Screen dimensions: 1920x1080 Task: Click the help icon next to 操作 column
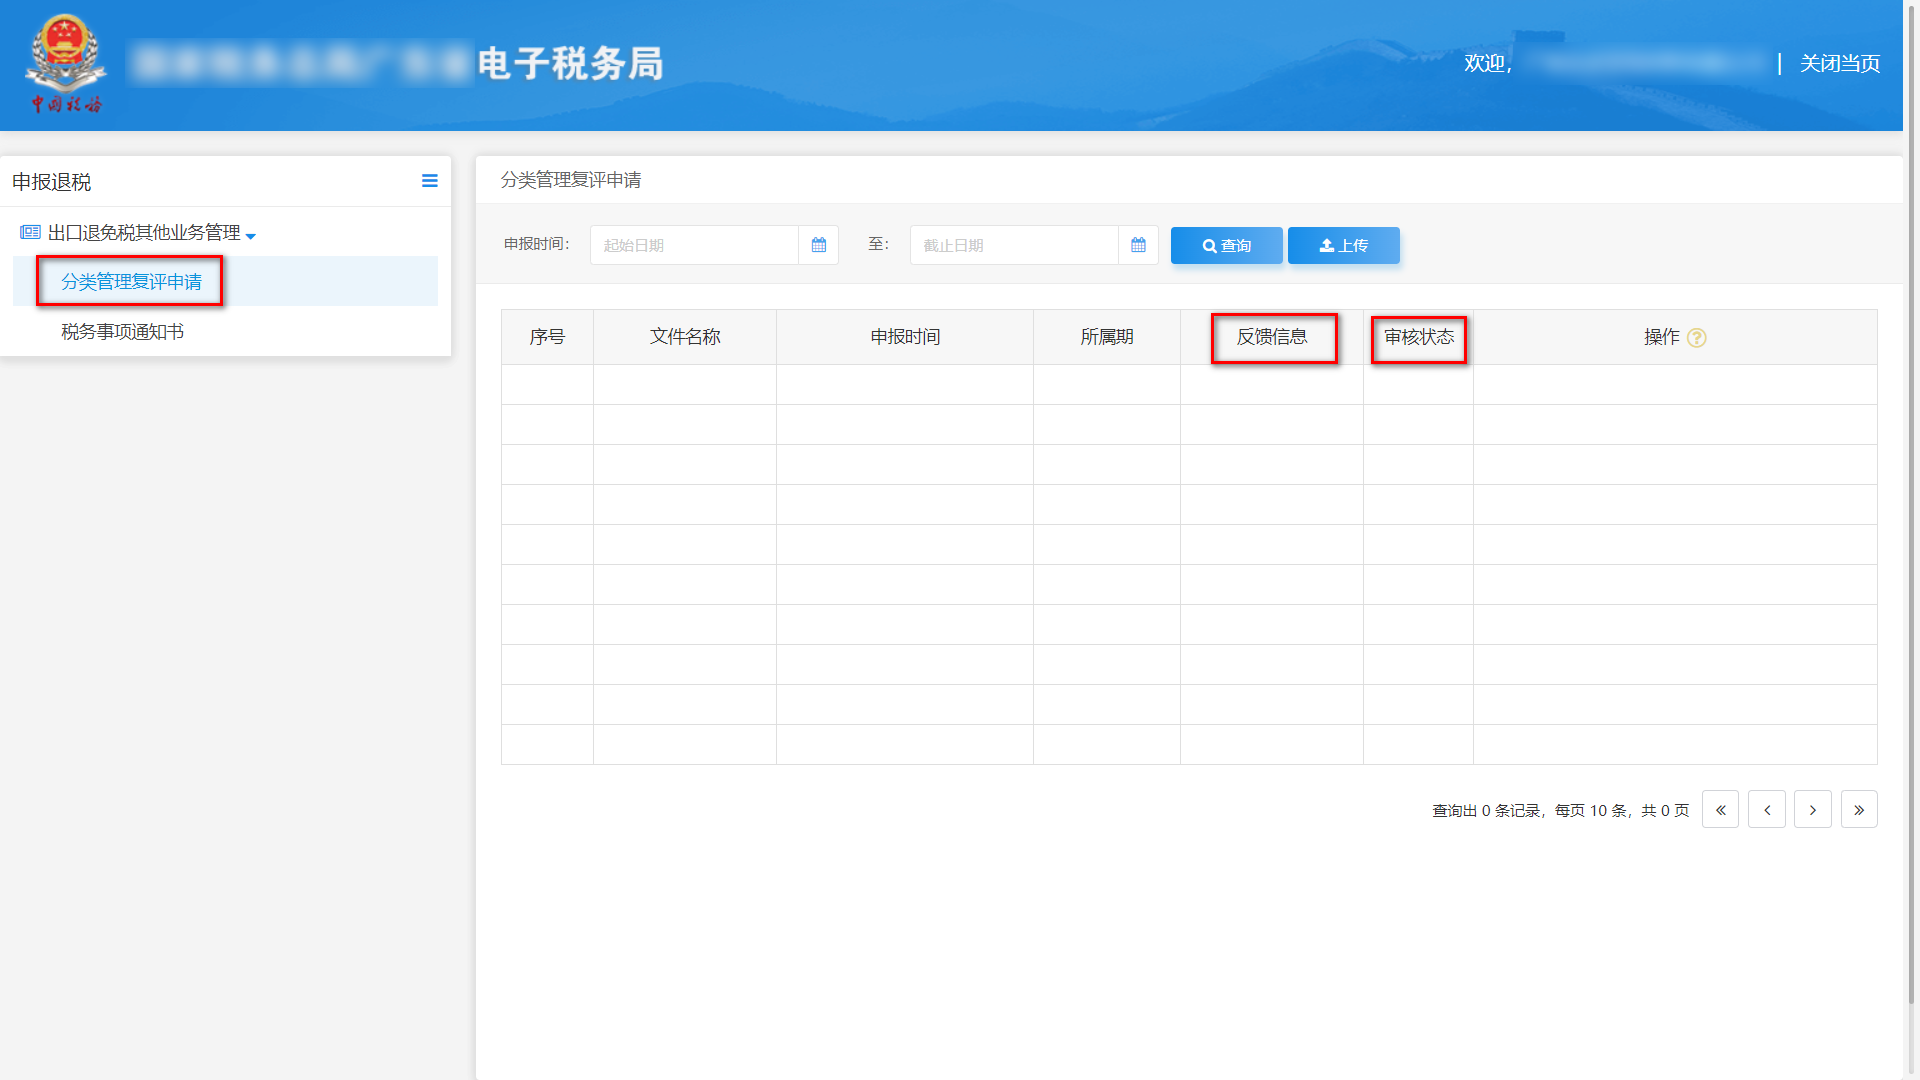1697,338
